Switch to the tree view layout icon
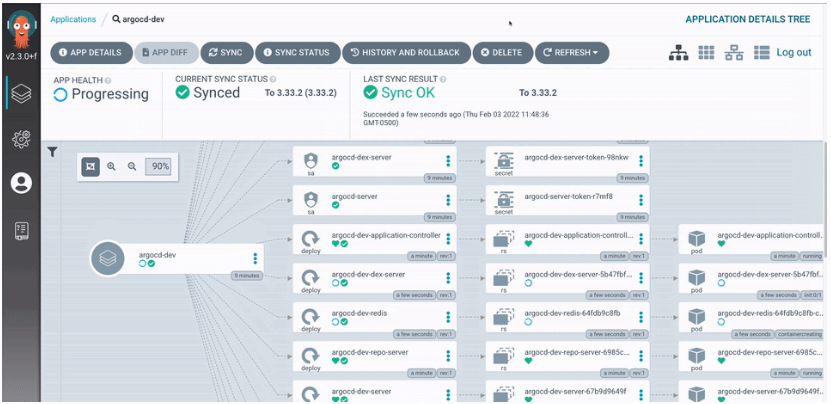This screenshot has height=404, width=831. tap(678, 52)
